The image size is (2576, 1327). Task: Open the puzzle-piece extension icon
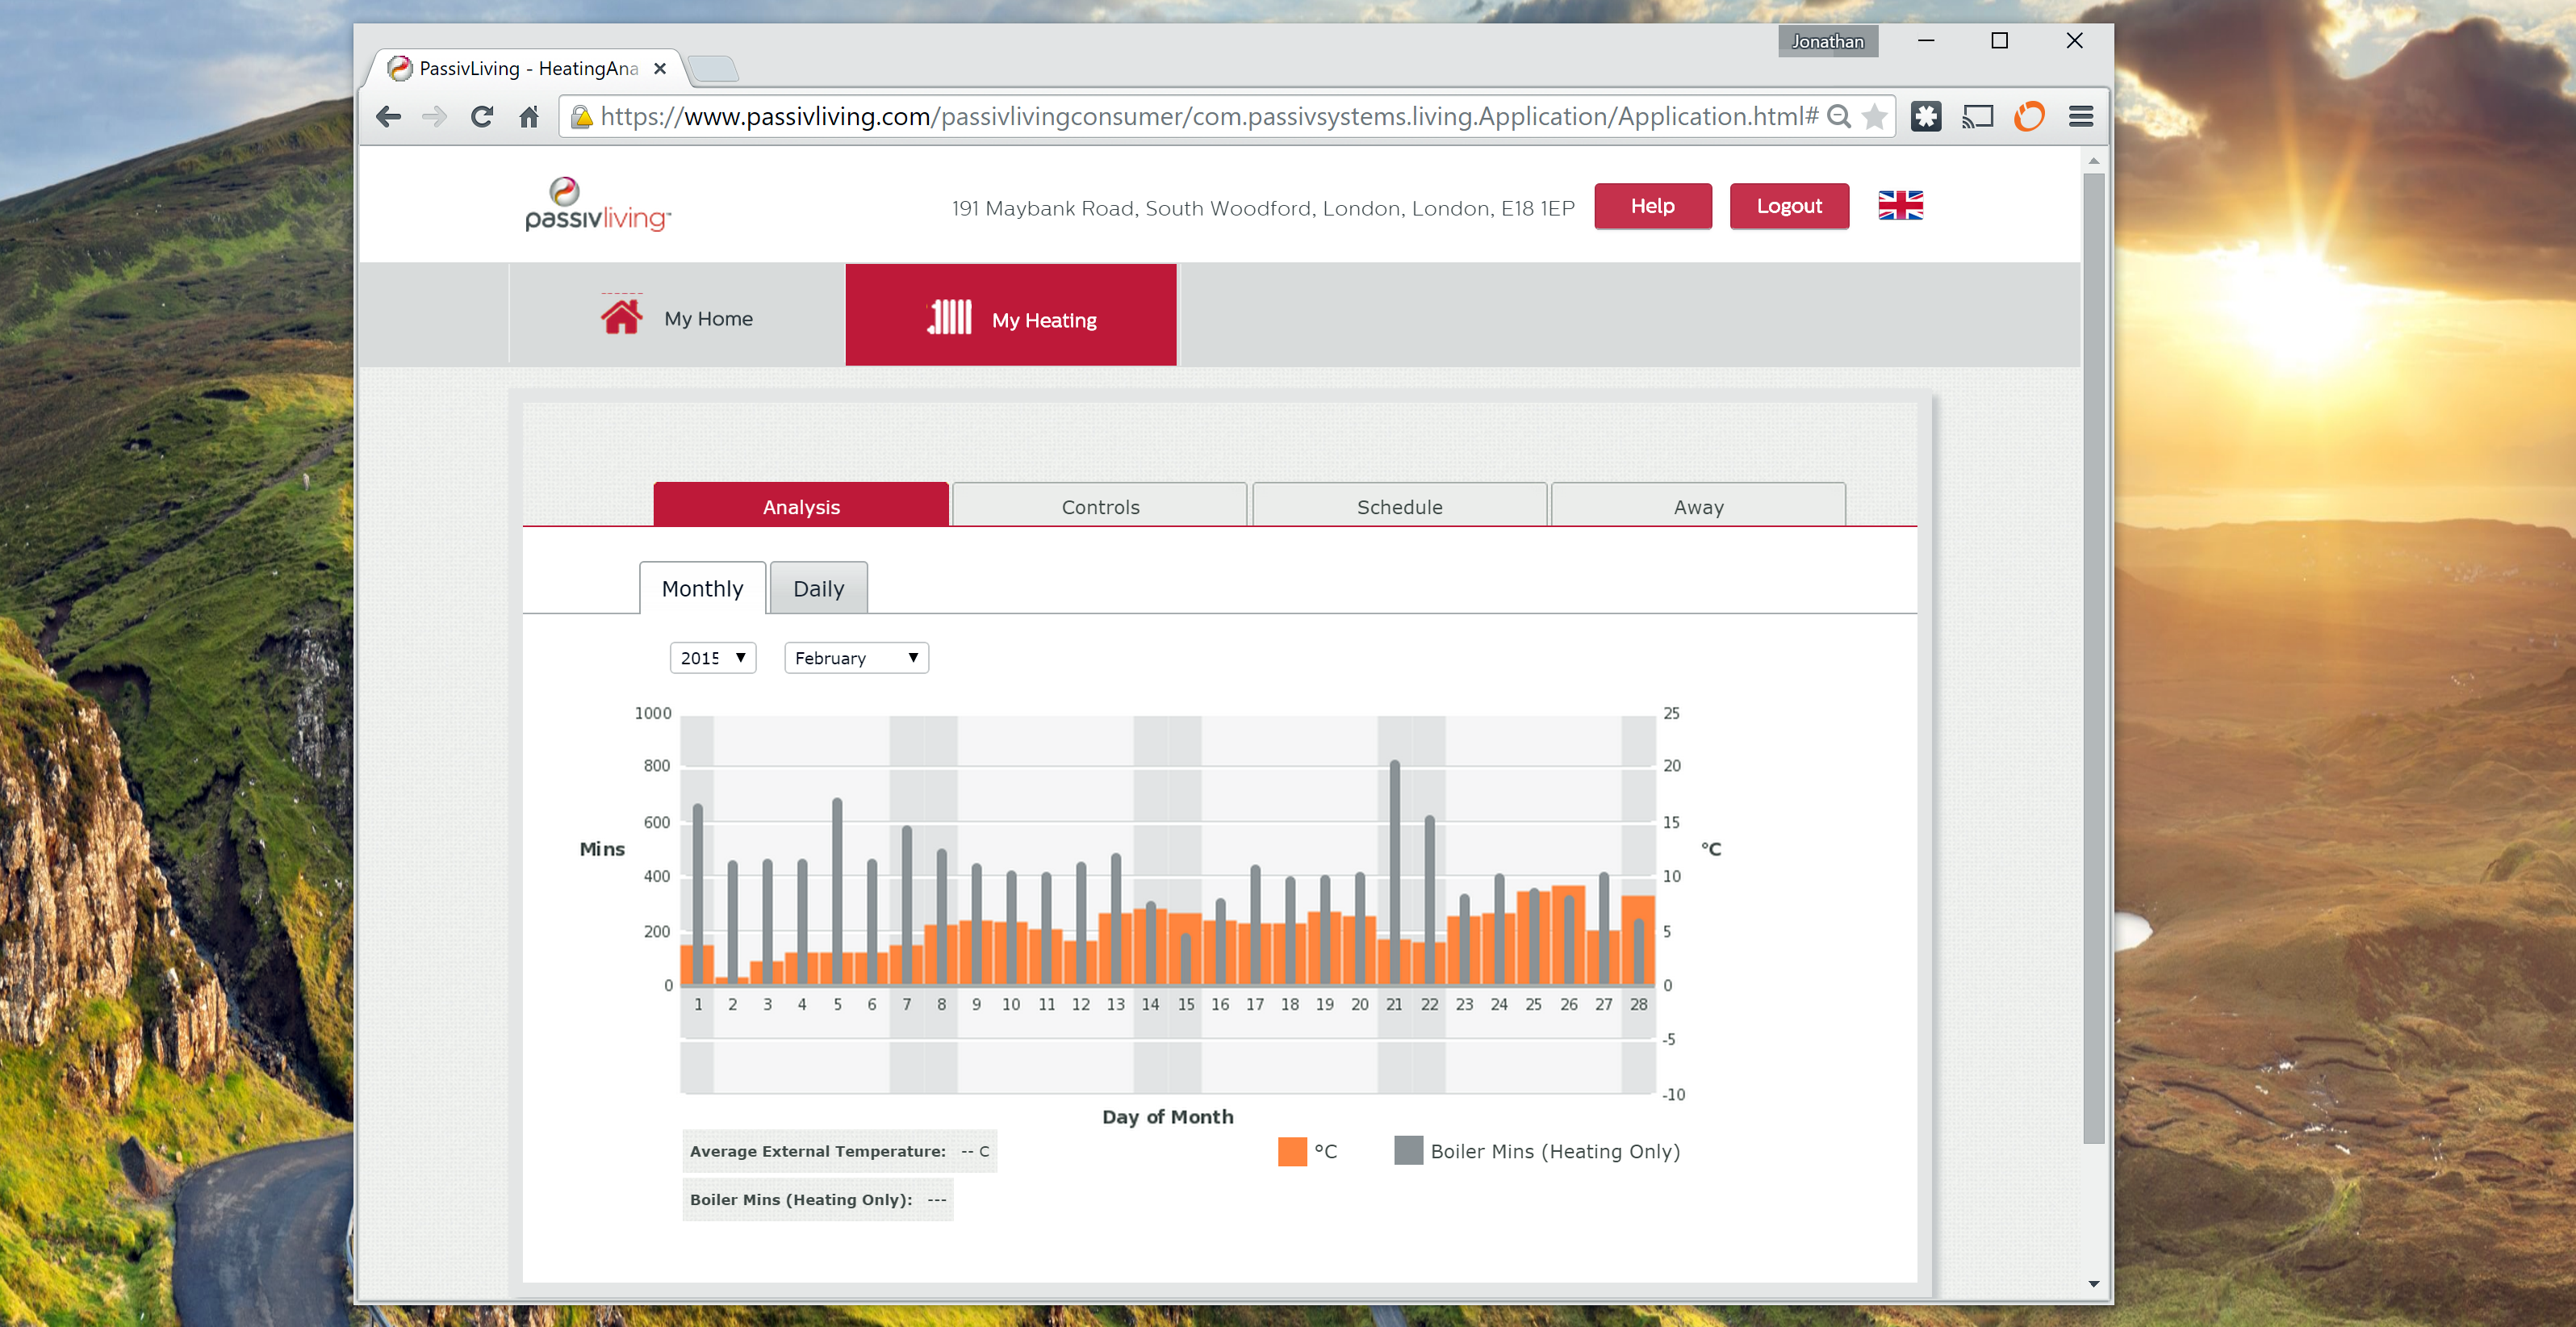1926,117
